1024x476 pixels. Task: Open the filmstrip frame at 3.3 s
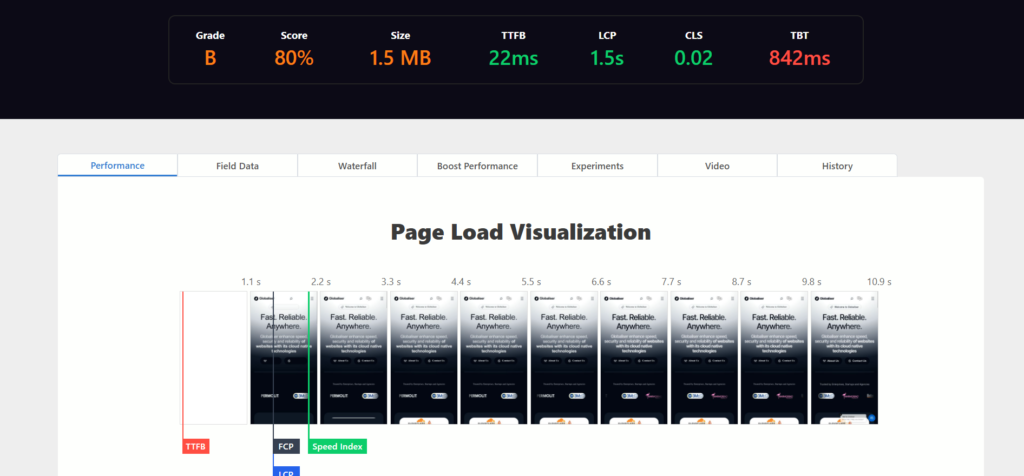tap(353, 357)
